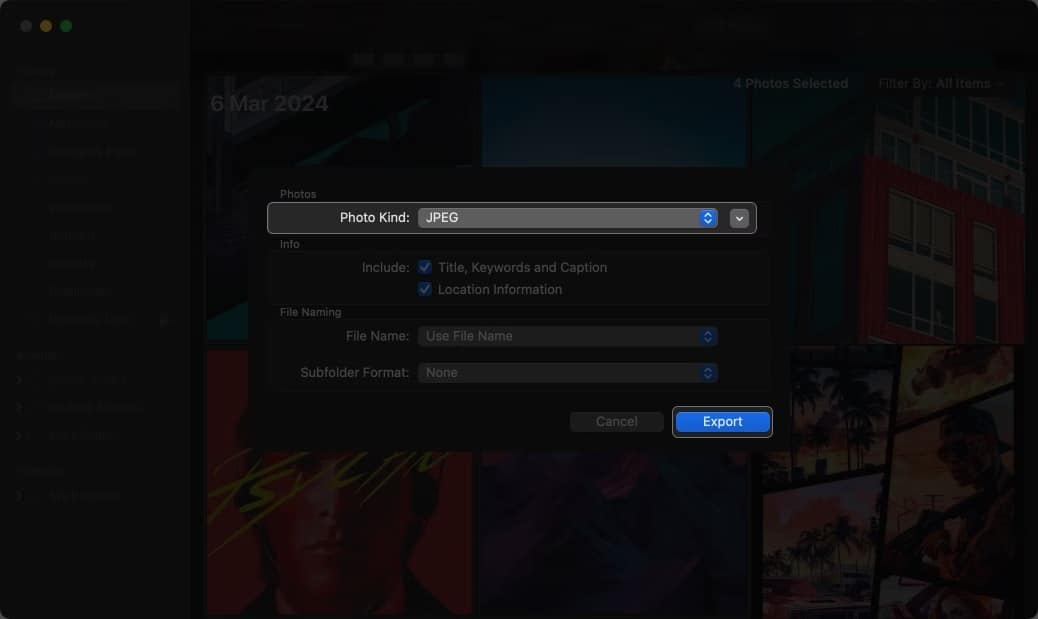Click the File Naming section label
Image resolution: width=1038 pixels, height=619 pixels.
[x=310, y=312]
